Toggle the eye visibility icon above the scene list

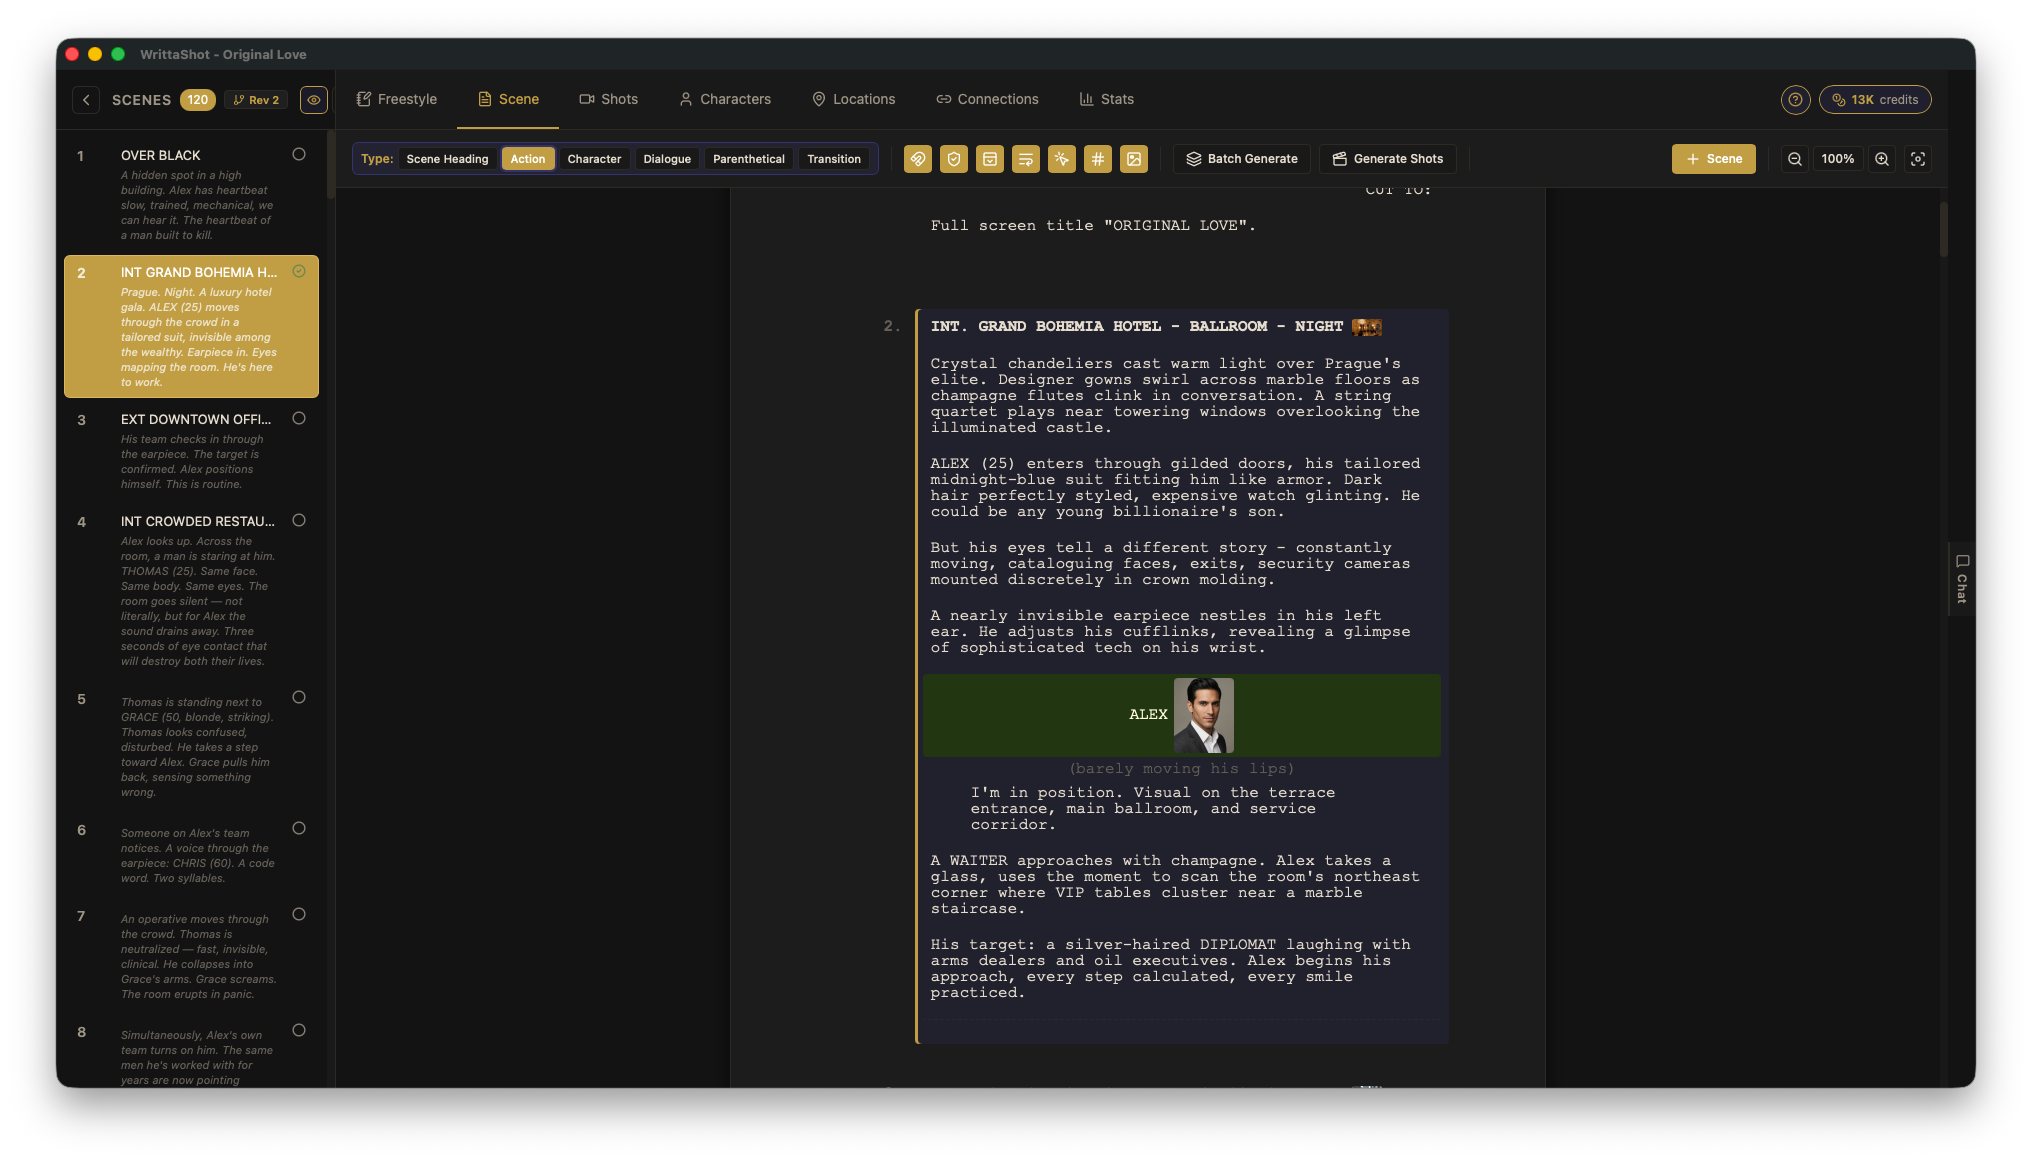point(313,99)
